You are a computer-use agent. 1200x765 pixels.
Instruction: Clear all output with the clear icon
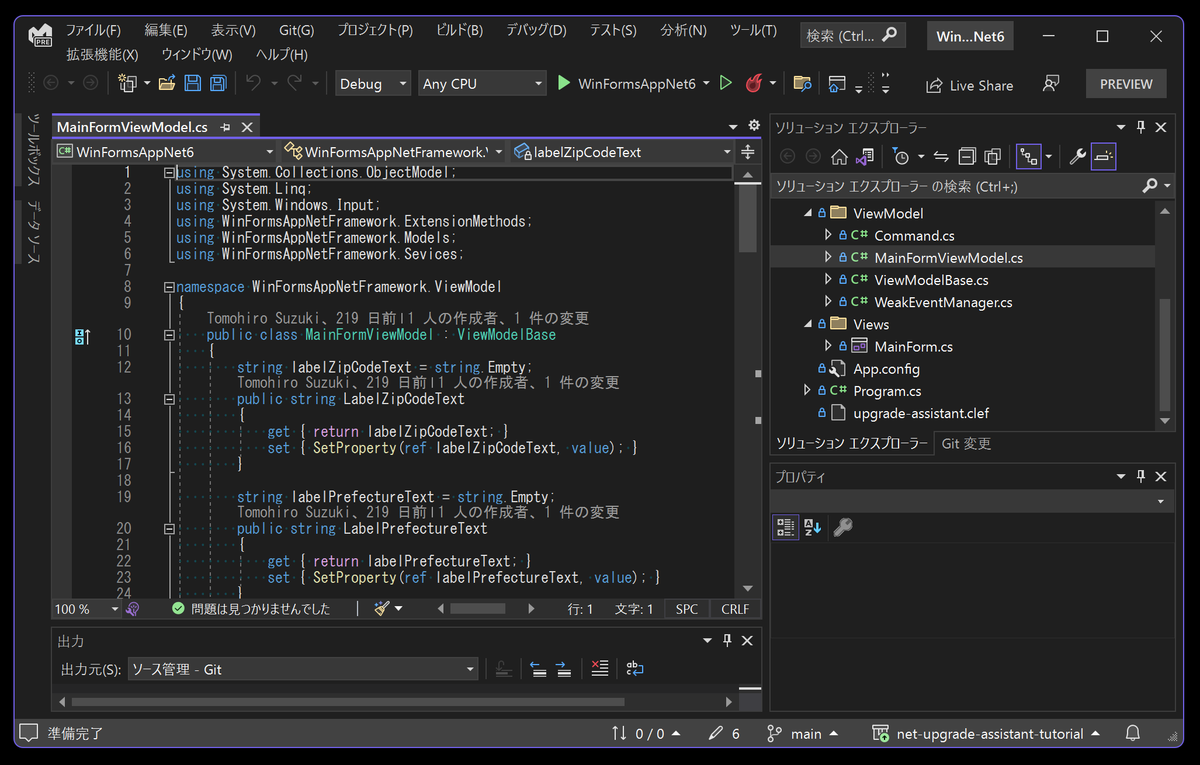coord(599,669)
